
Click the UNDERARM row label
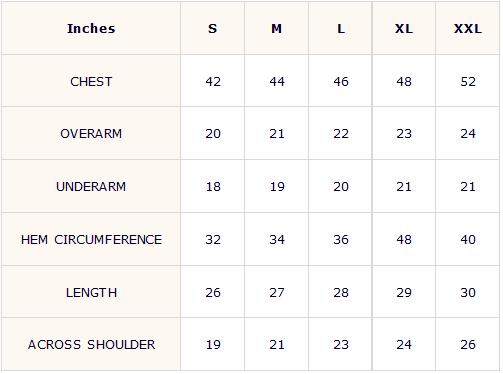[91, 186]
